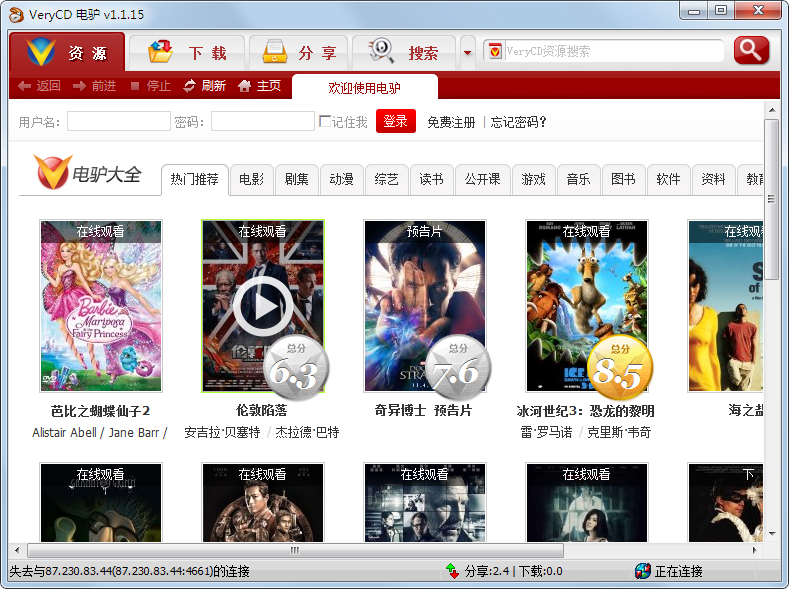Click the red magnifier search button

(751, 50)
